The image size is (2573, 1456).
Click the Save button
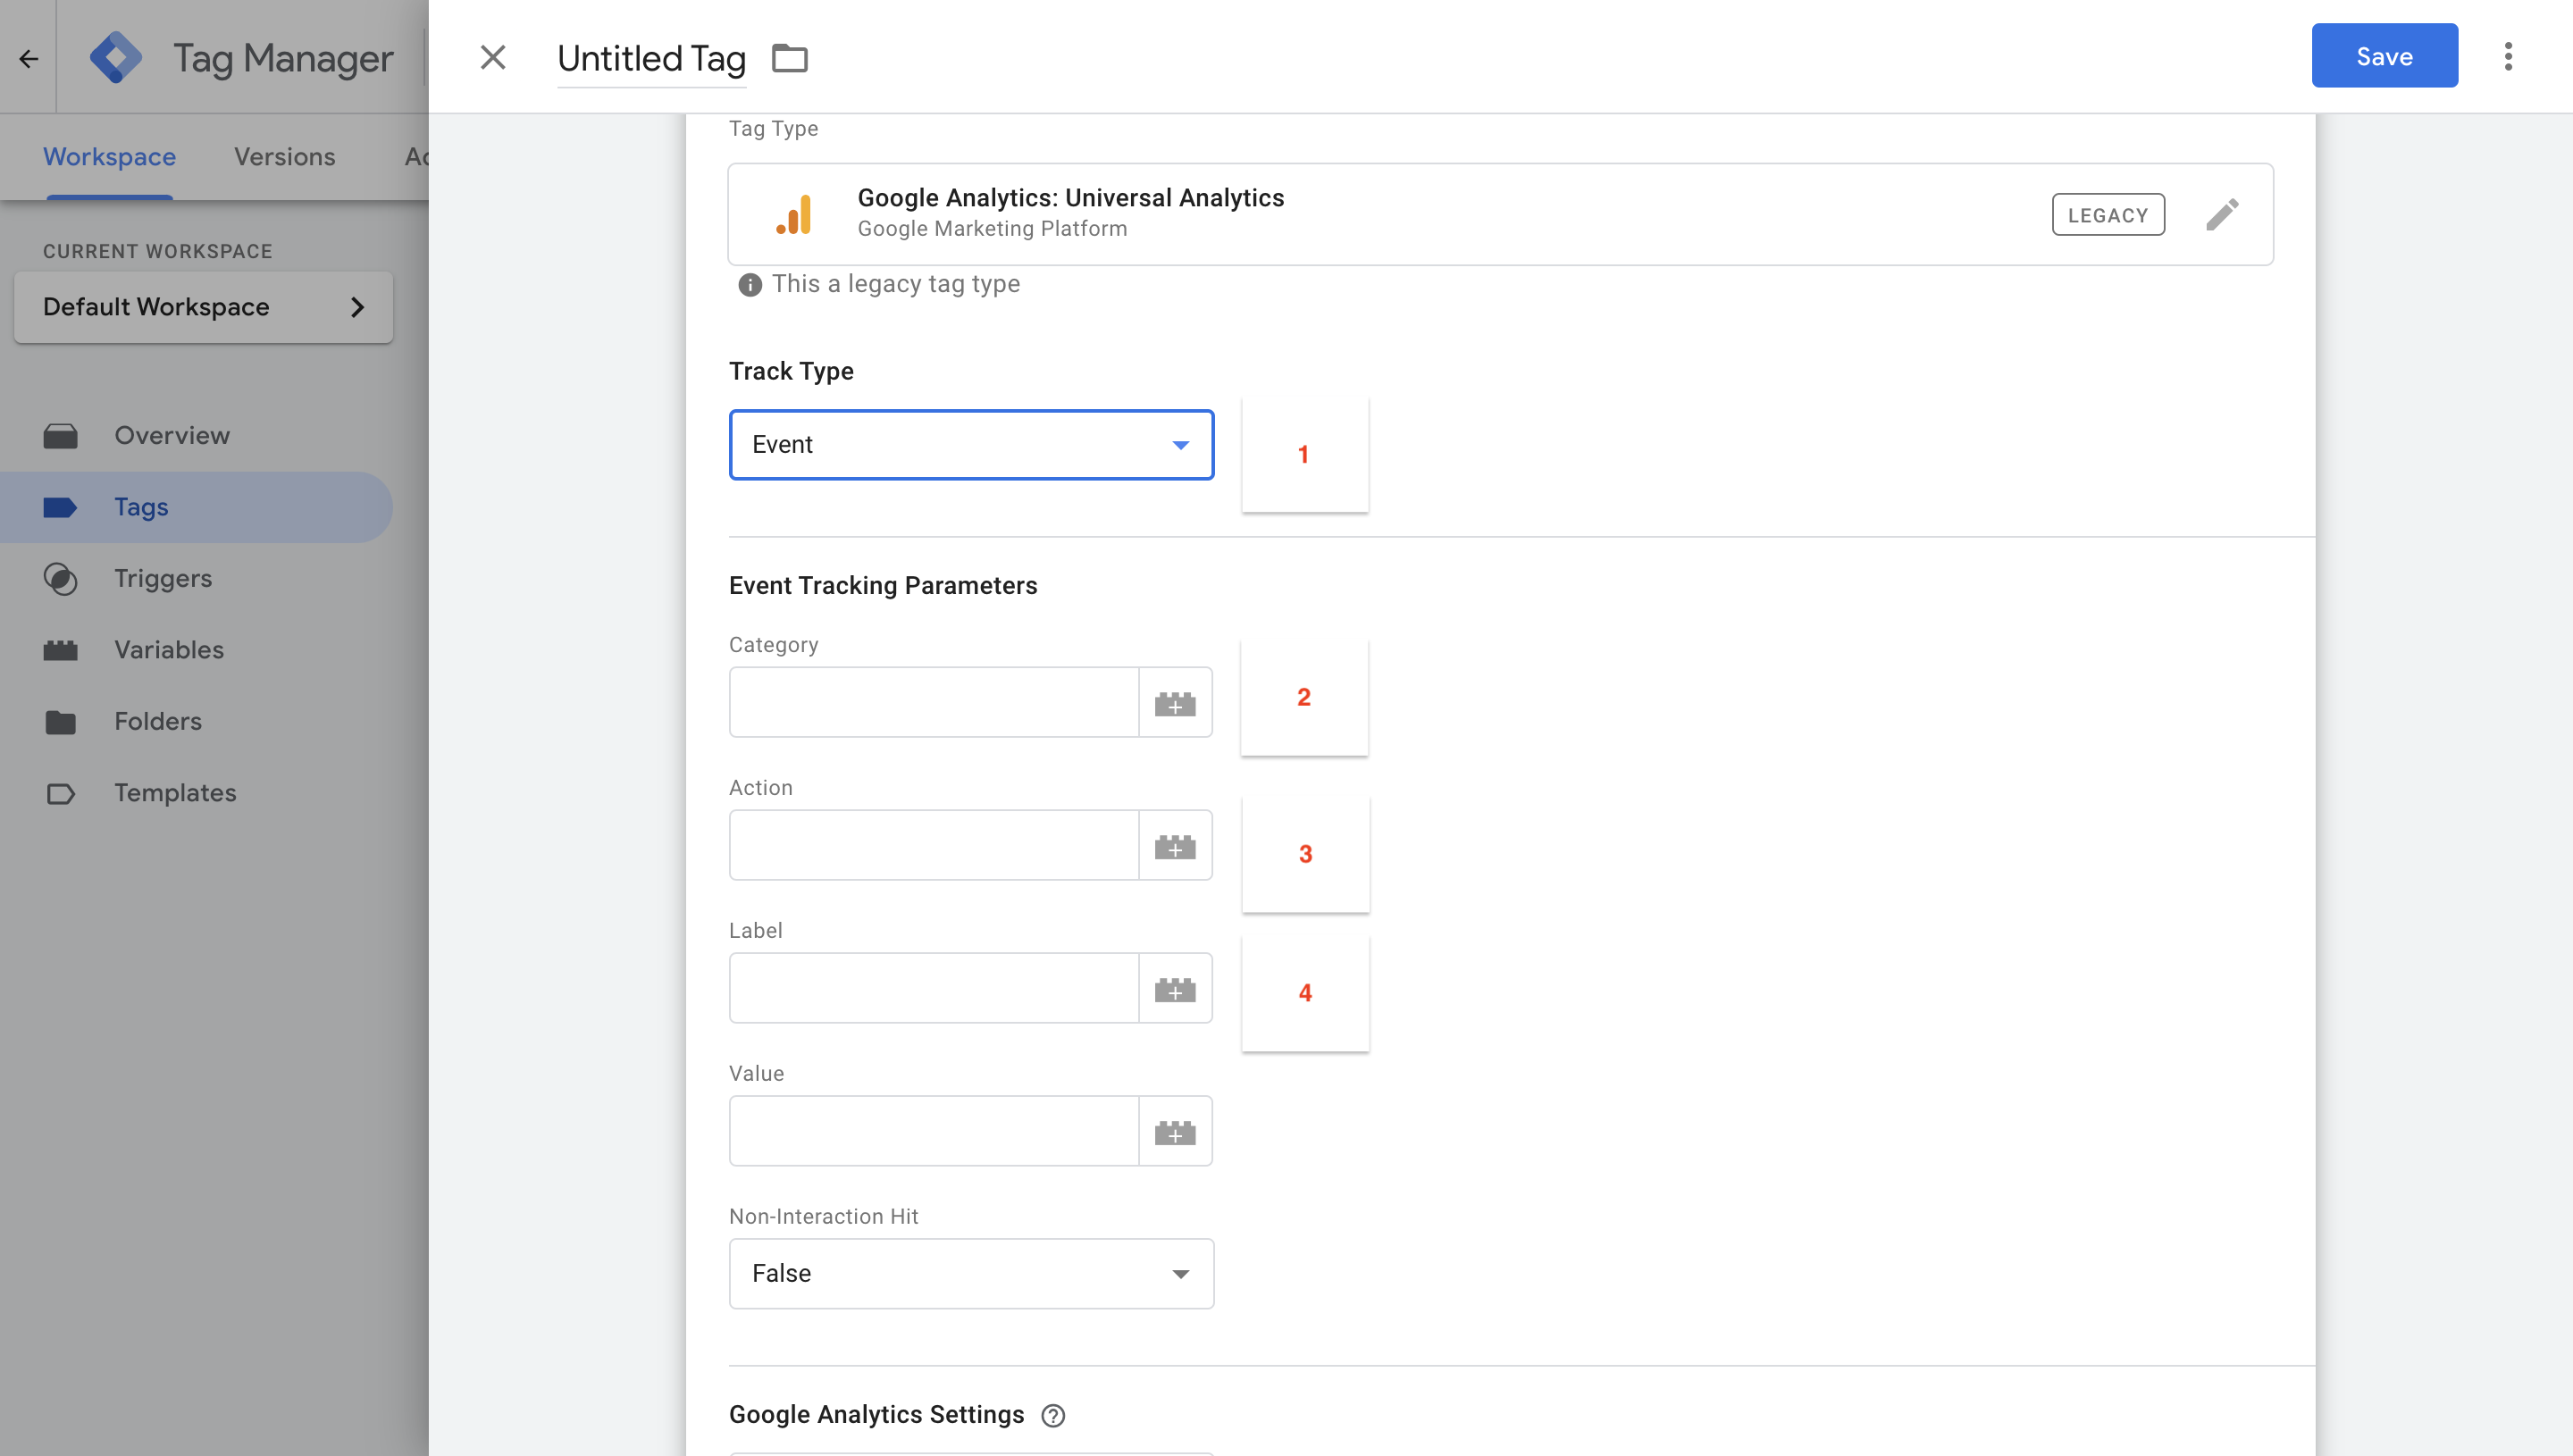click(x=2383, y=56)
